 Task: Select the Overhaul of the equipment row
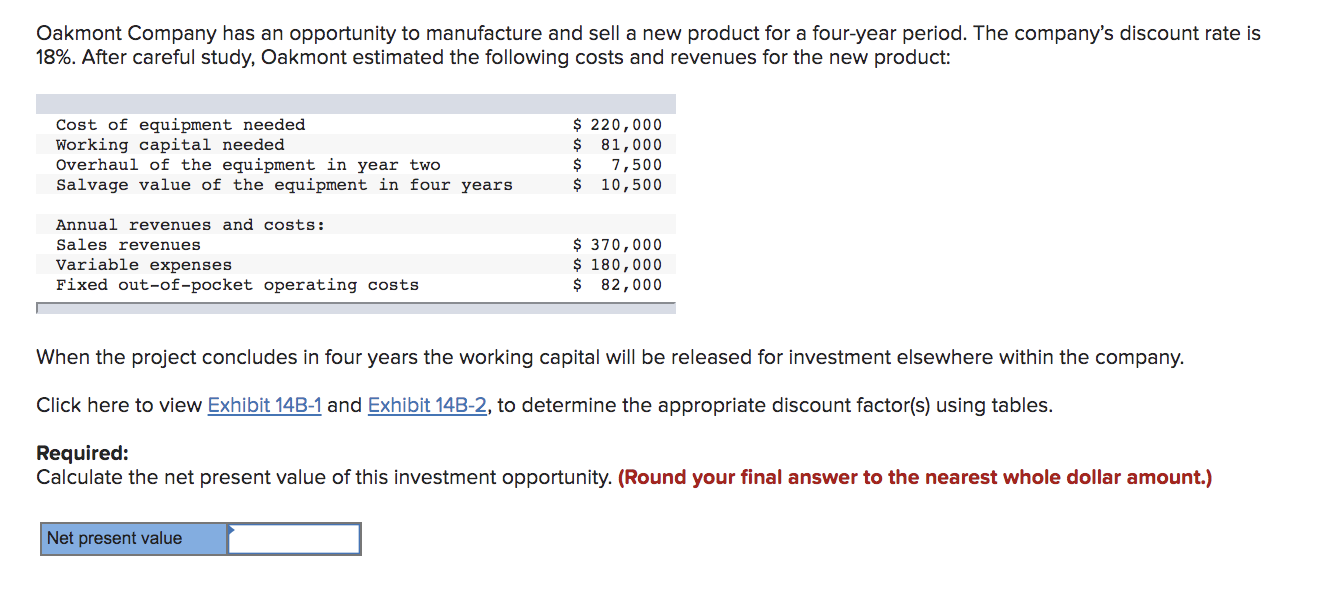pyautogui.click(x=356, y=165)
